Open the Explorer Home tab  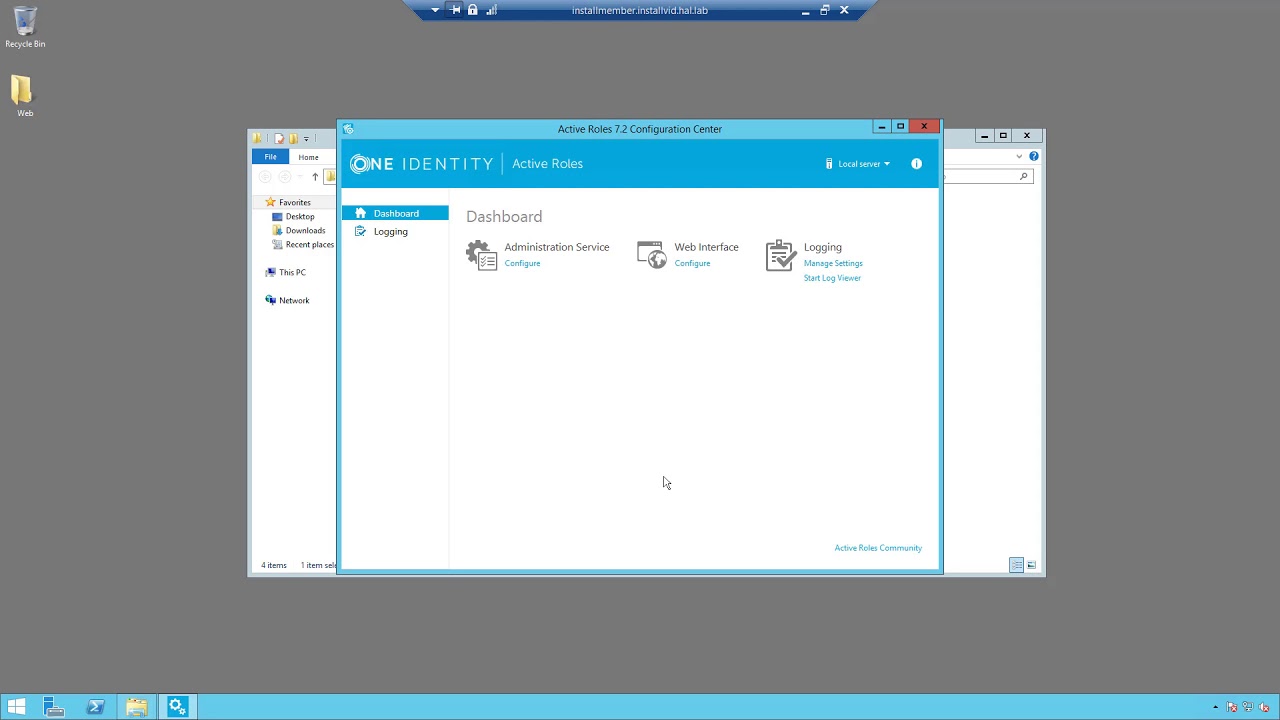point(308,157)
